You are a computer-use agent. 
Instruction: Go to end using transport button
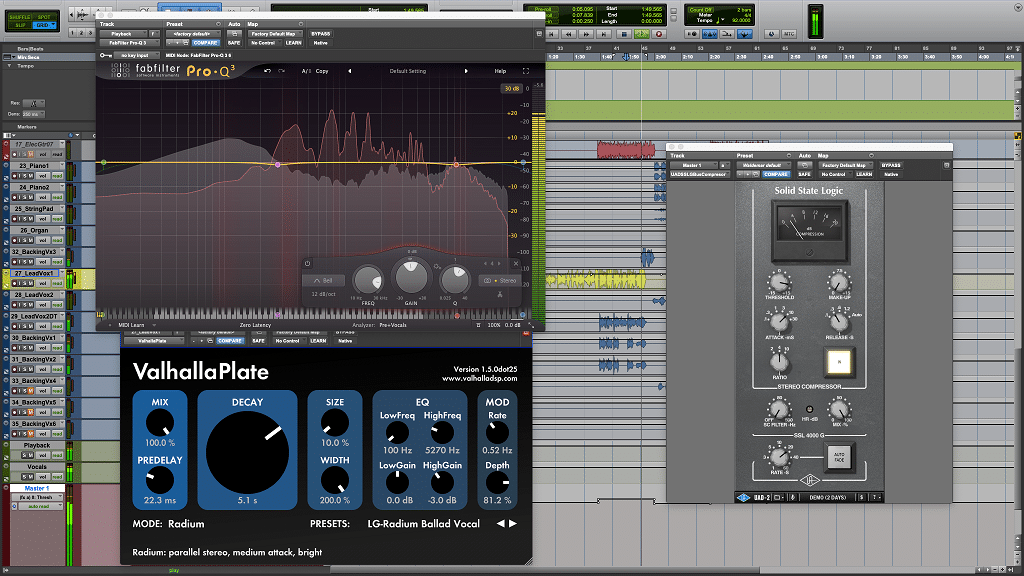pyautogui.click(x=604, y=34)
